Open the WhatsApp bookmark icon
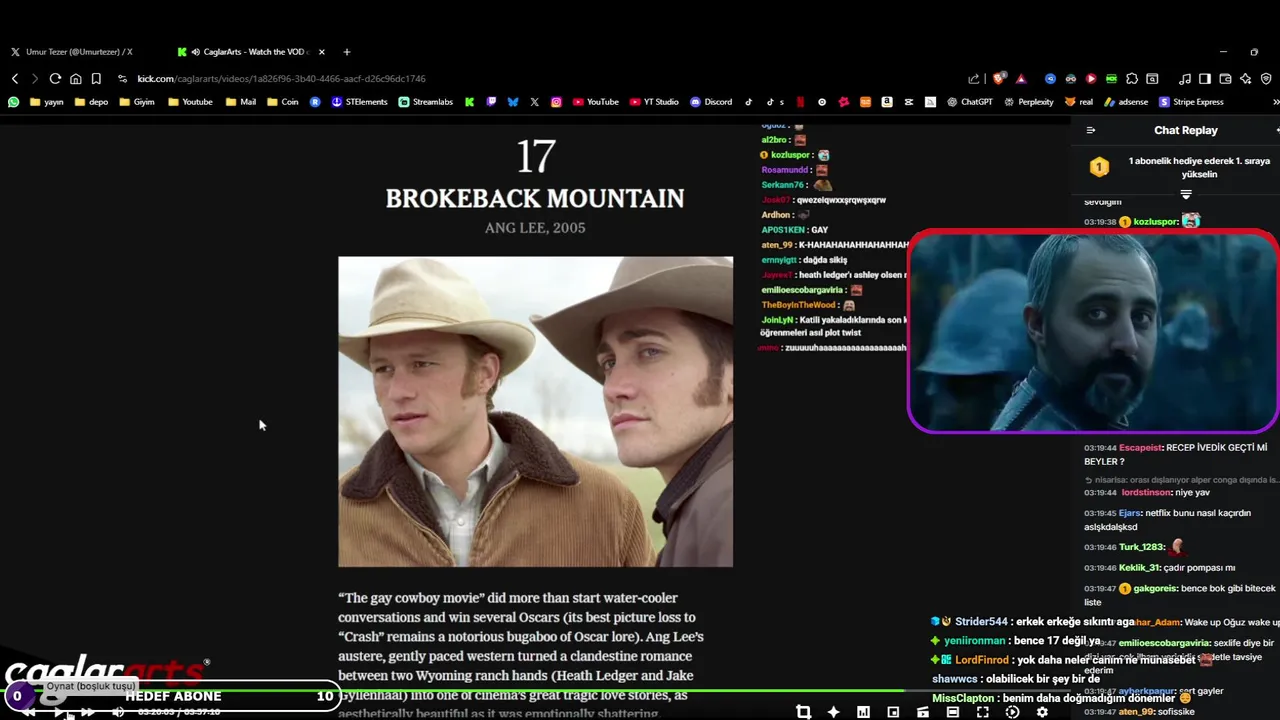 click(13, 102)
